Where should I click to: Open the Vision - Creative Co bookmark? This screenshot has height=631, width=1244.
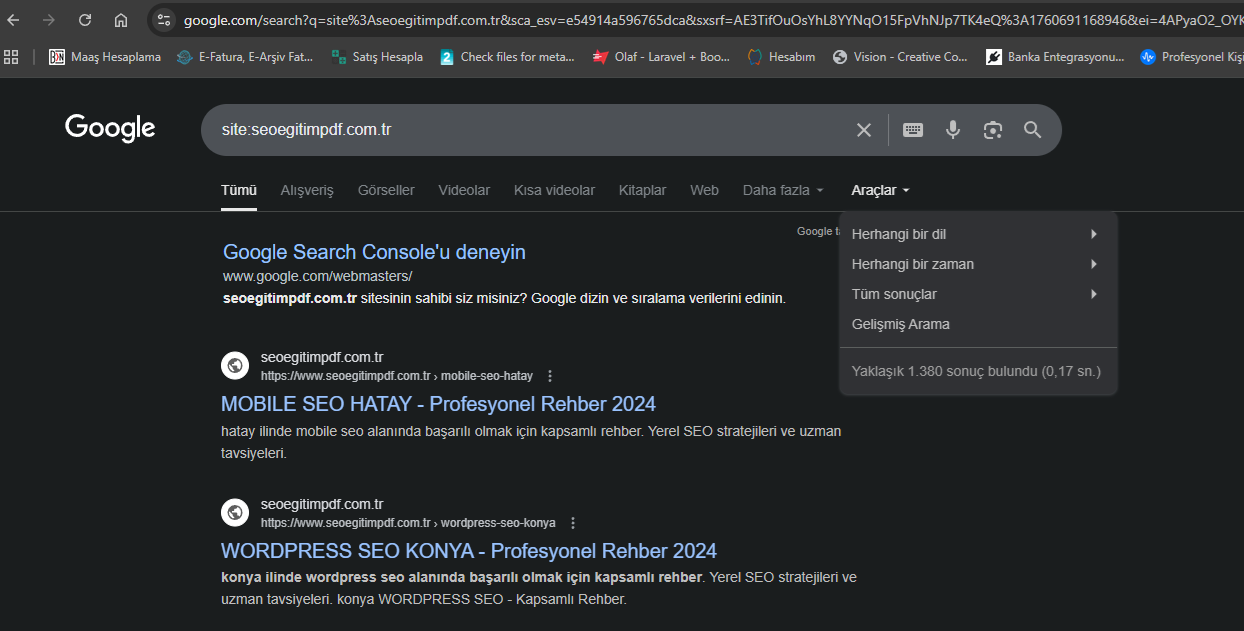pos(900,57)
